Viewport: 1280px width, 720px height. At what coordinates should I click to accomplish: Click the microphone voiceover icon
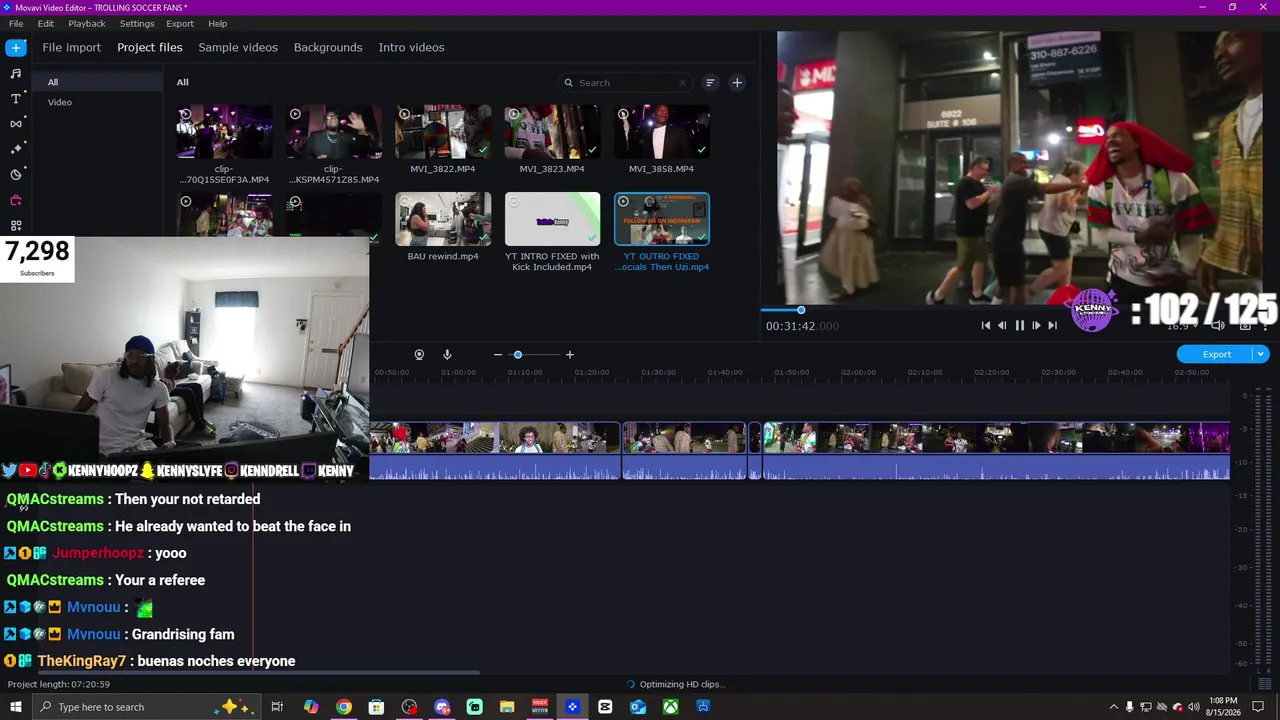click(x=447, y=355)
